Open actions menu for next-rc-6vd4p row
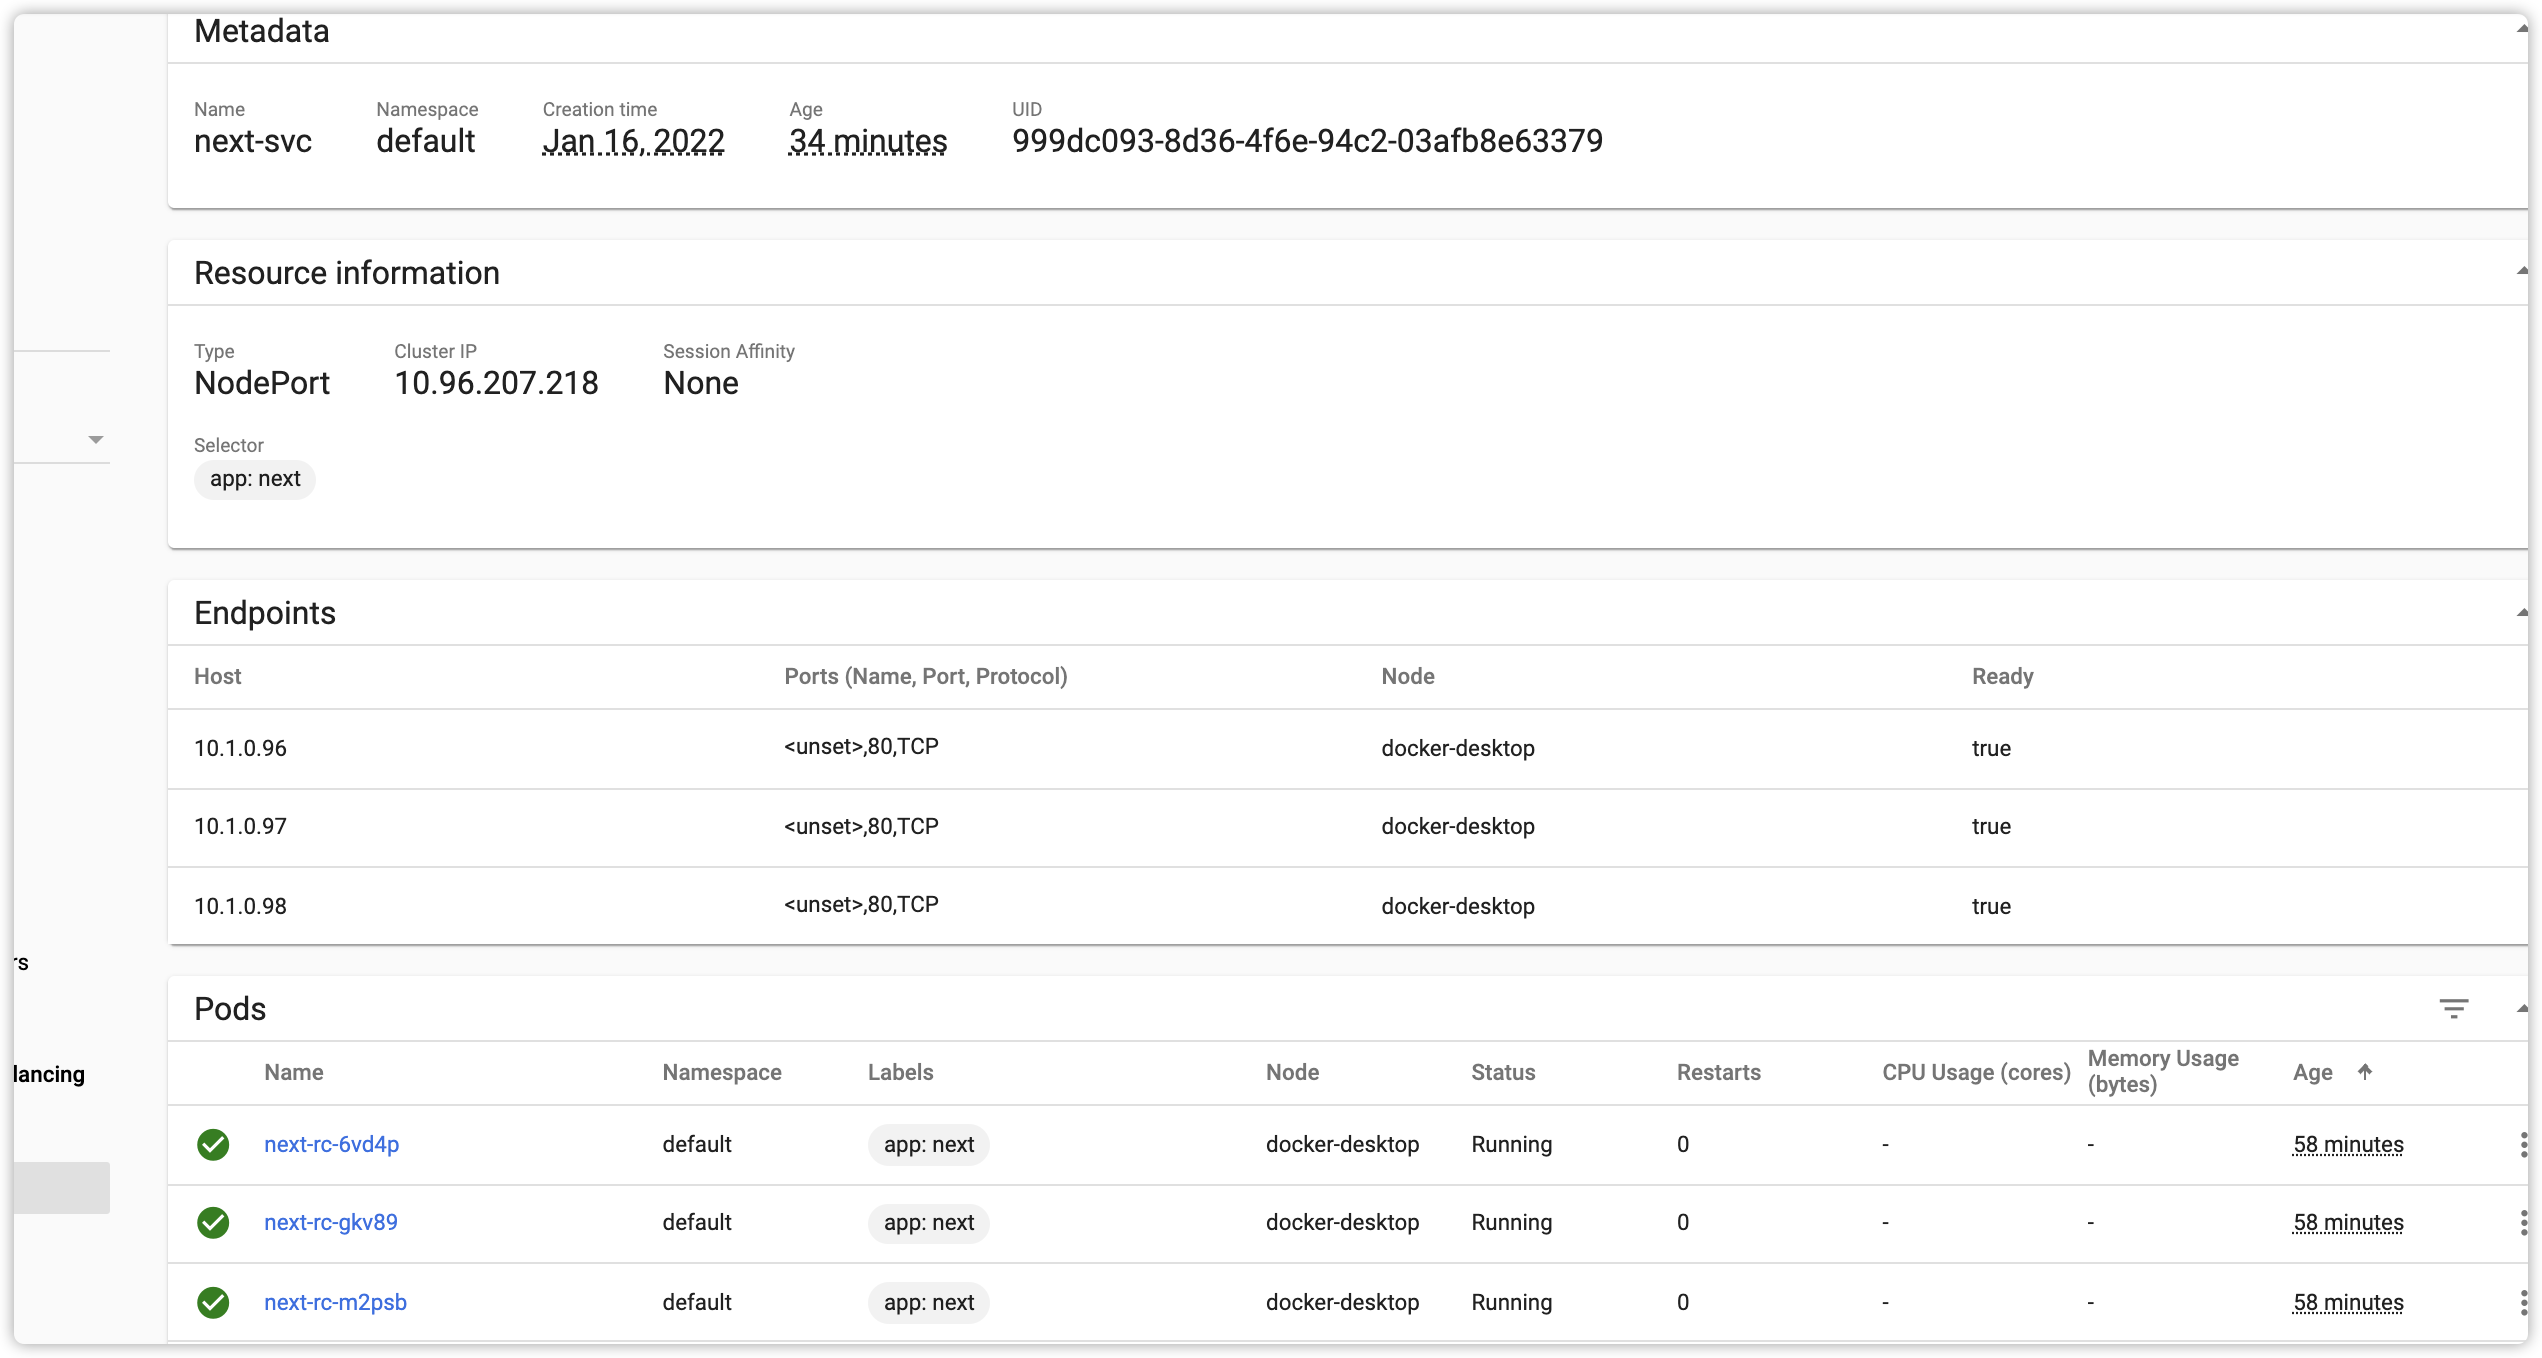The height and width of the screenshot is (1358, 2542). pyautogui.click(x=2523, y=1144)
